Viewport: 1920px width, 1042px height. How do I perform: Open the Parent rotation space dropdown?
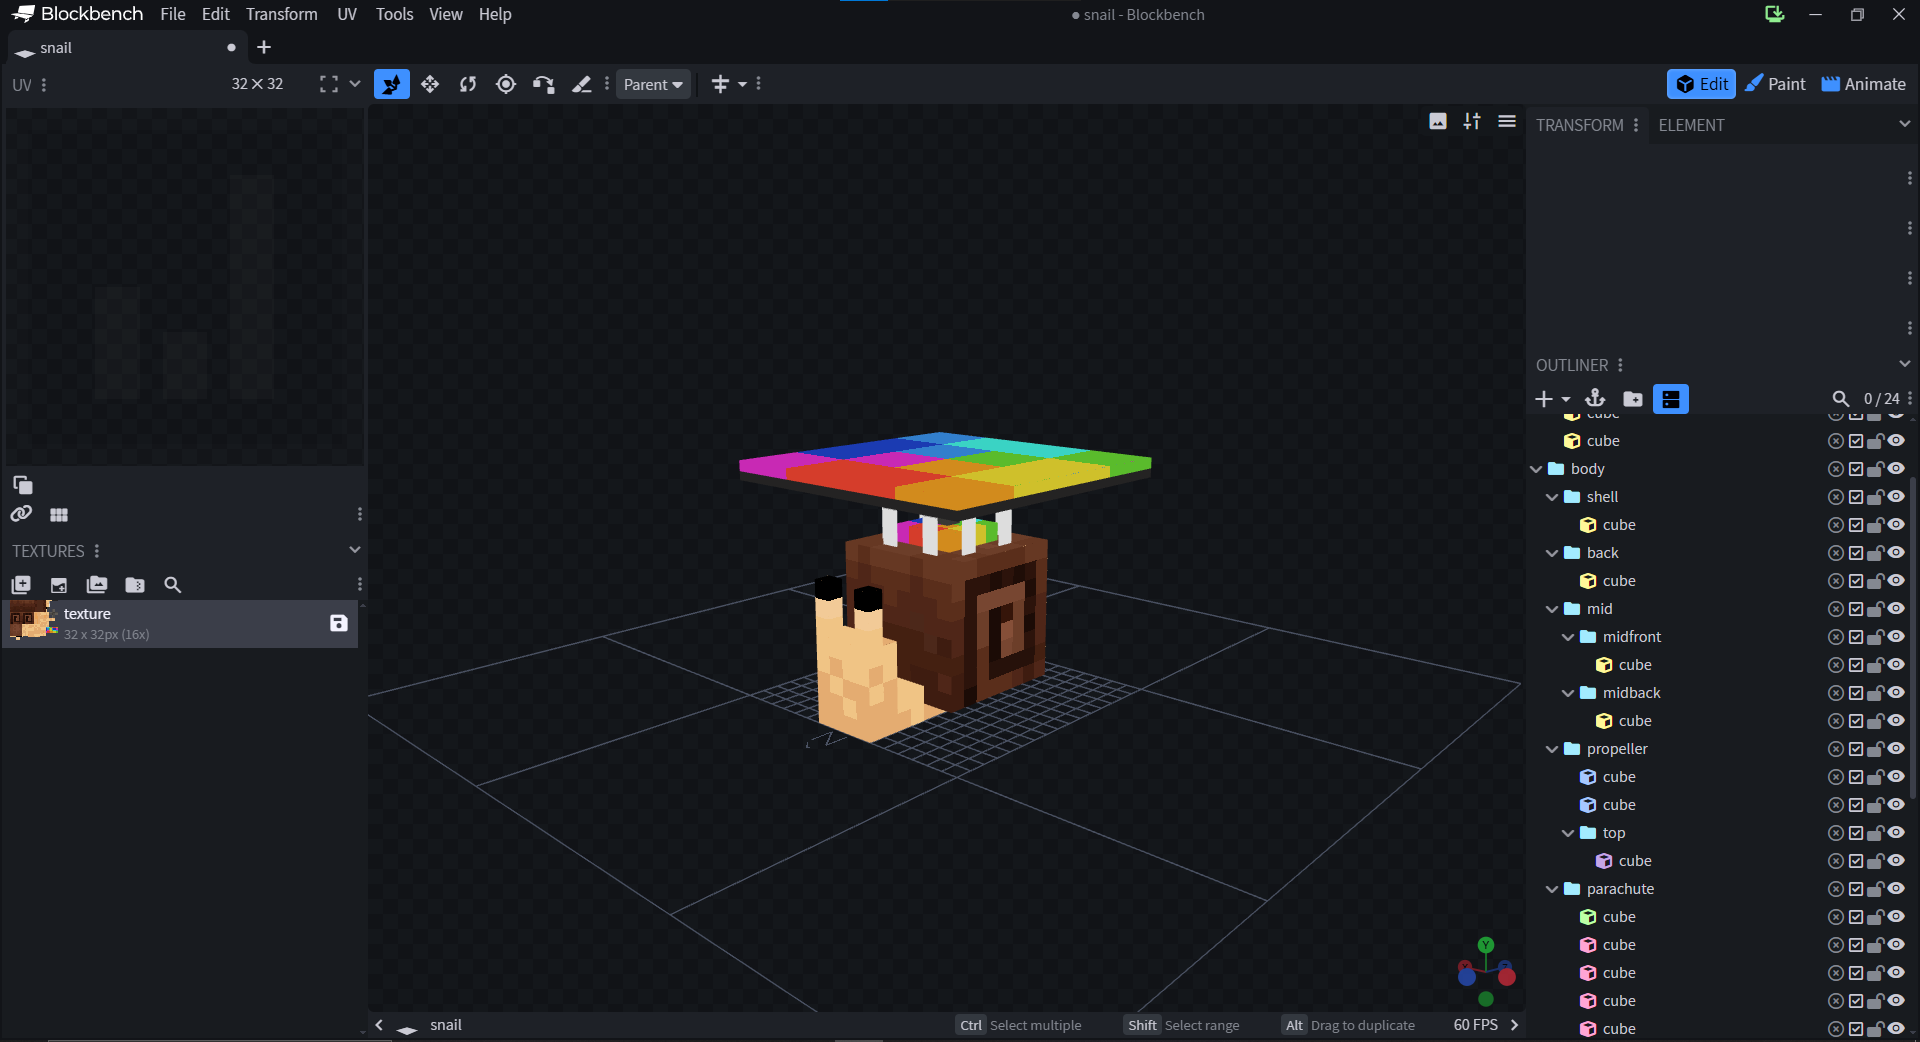(652, 84)
